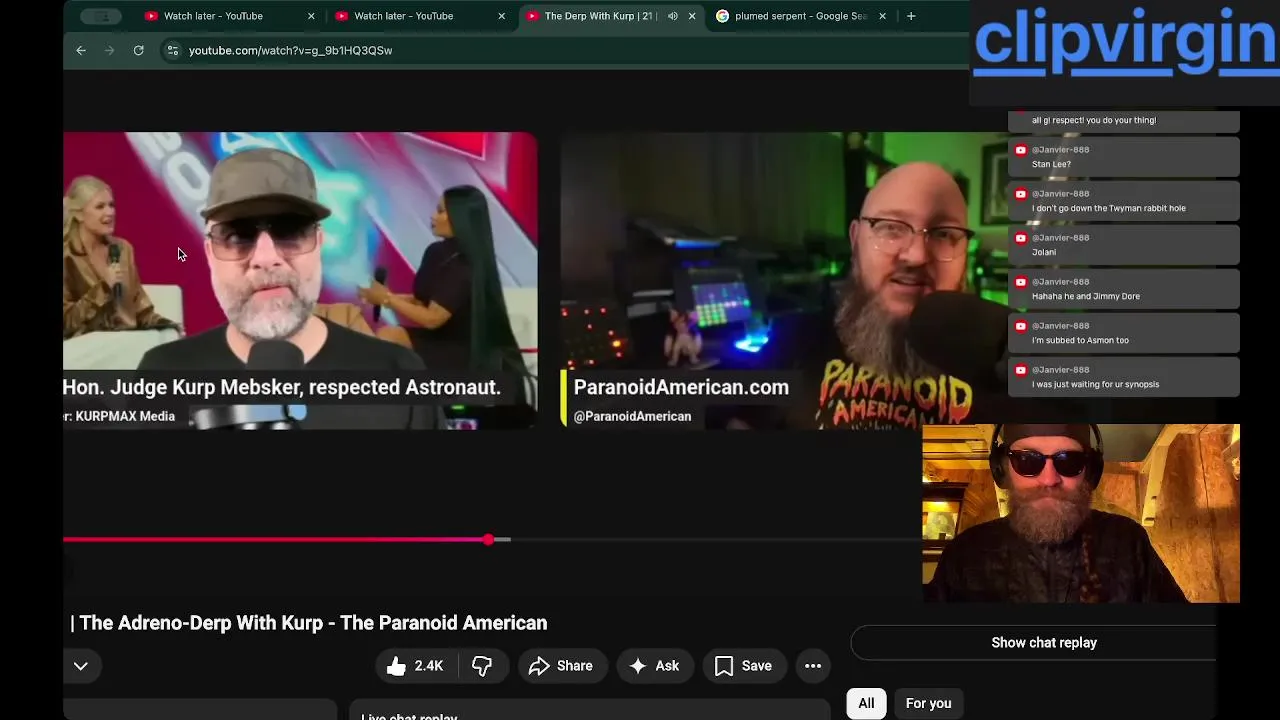Click YouTube icon beside 'Stan Lee?' message
Screen dimensions: 1280x720
[x=1021, y=150]
